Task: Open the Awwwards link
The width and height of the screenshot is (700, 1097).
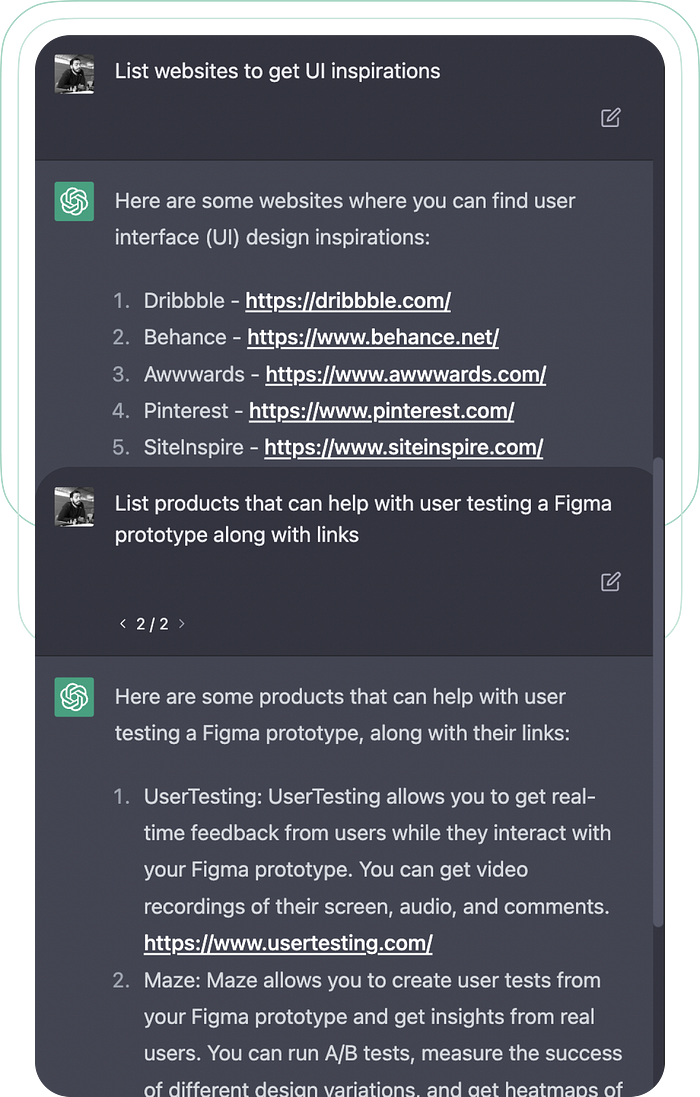Action: (x=405, y=374)
